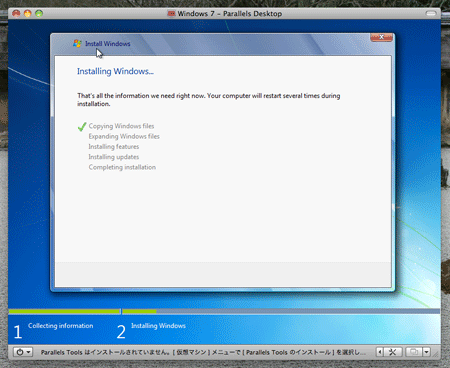The width and height of the screenshot is (450, 368).
Task: Click the Parallels Tools status message
Action: point(203,352)
